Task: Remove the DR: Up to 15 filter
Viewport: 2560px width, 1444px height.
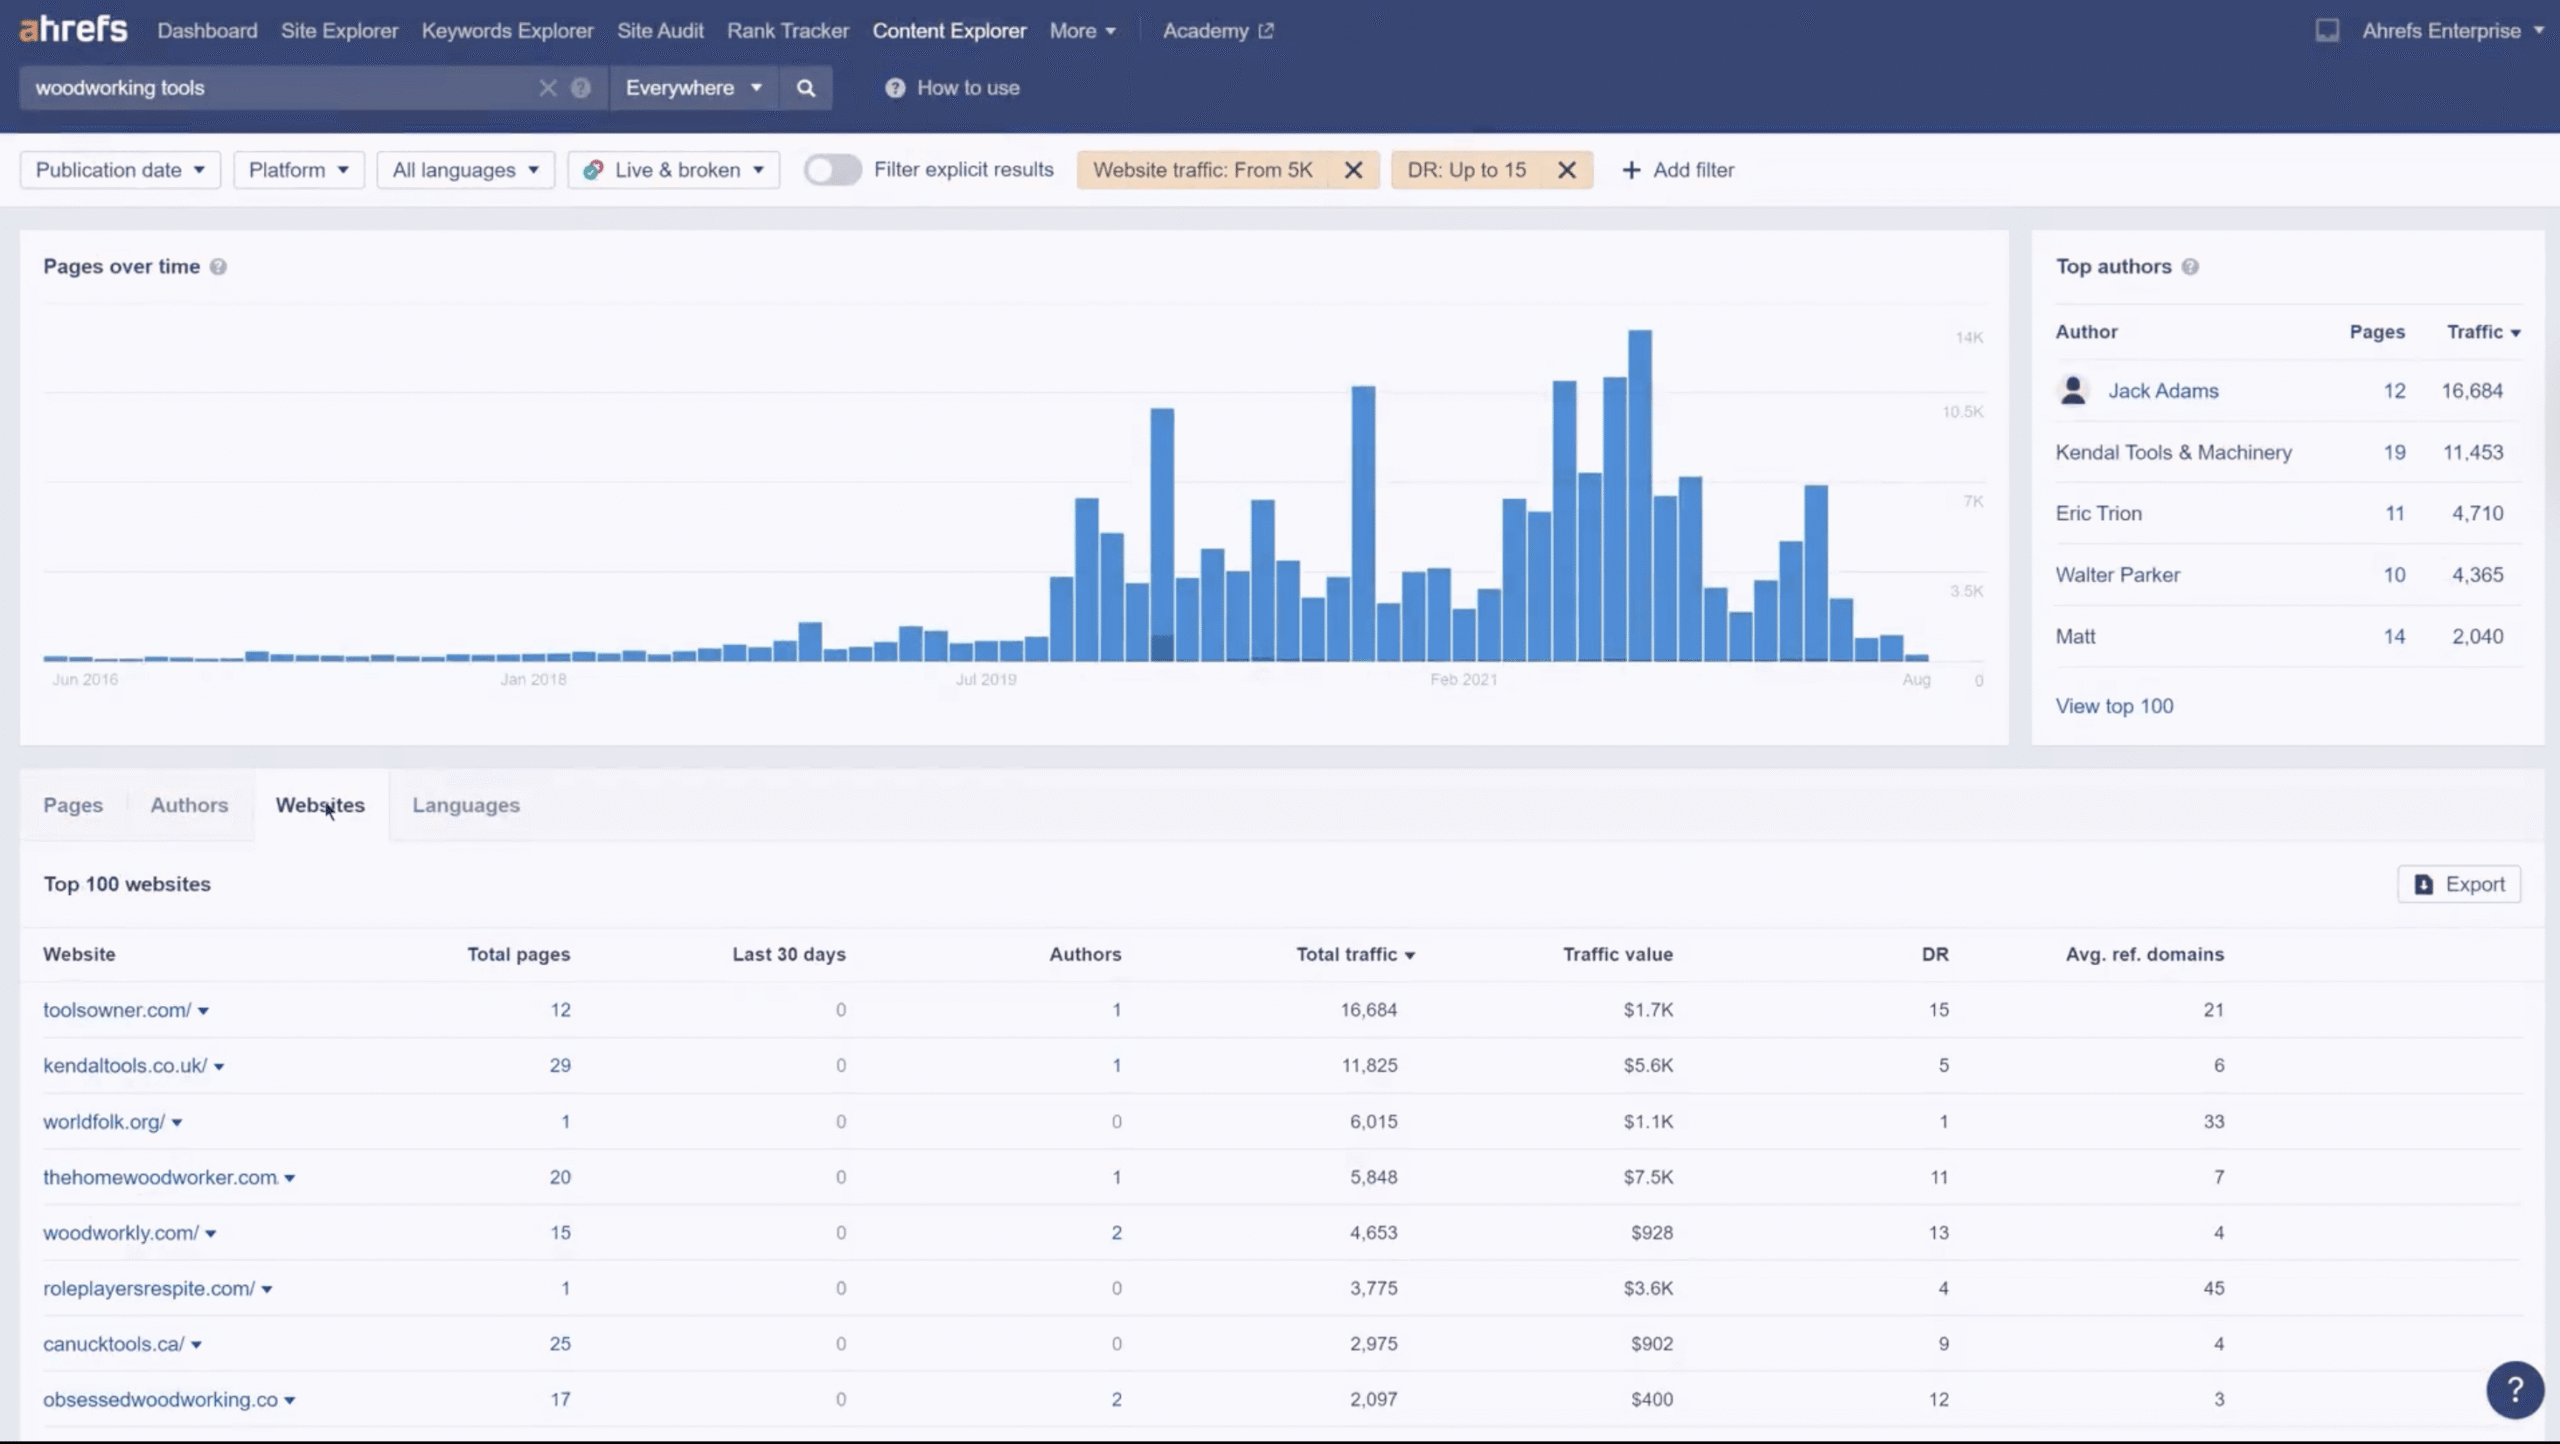Action: (1567, 170)
